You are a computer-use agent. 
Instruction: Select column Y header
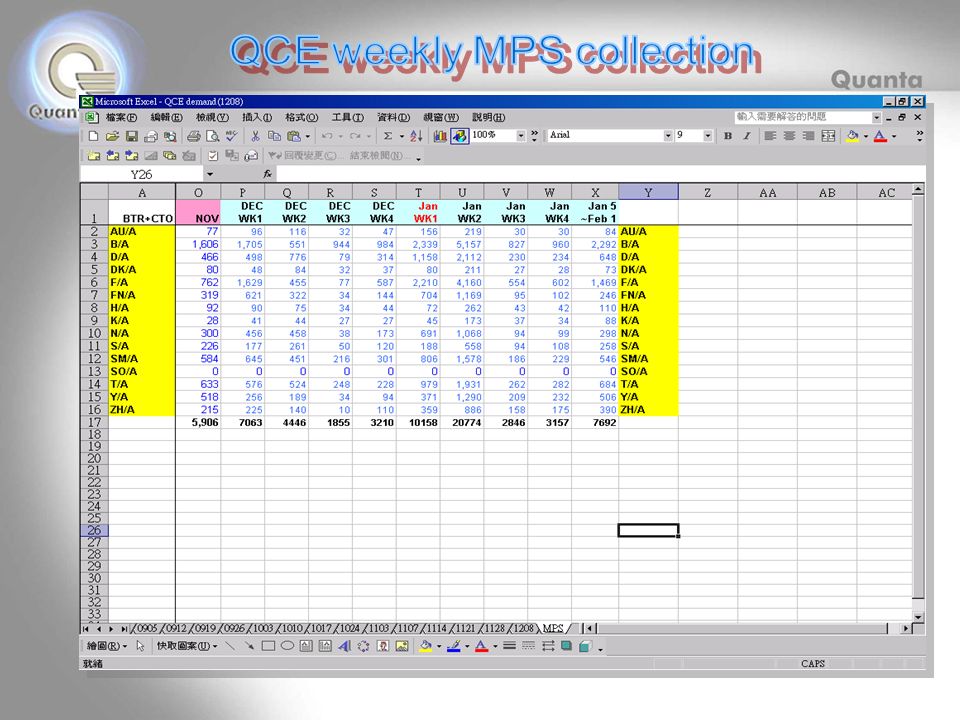coord(648,192)
